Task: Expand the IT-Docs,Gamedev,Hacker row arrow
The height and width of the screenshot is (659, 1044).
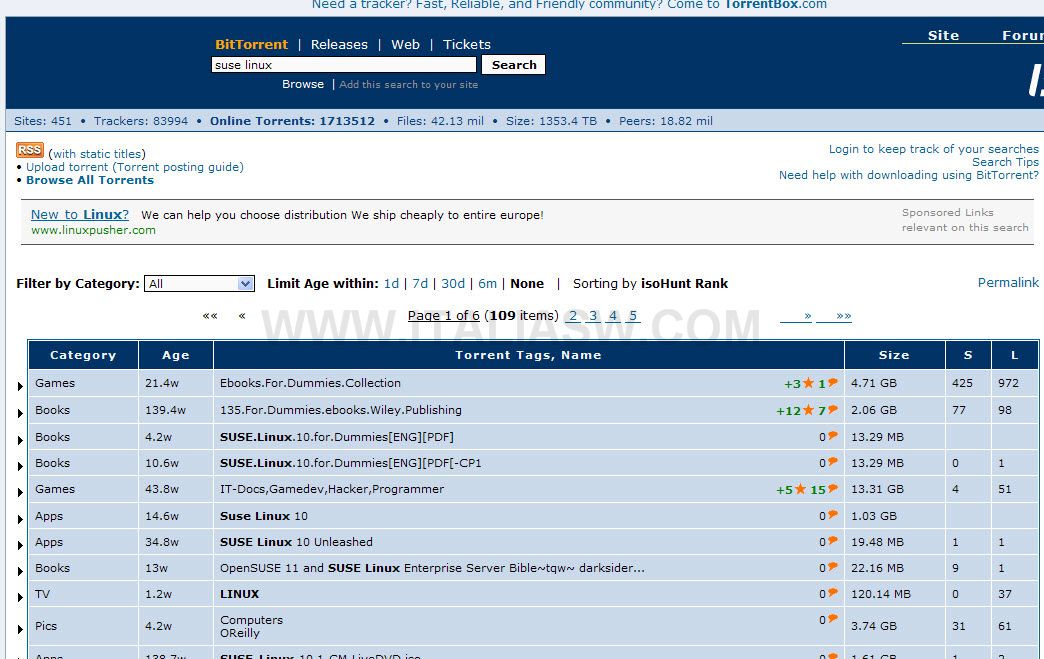Action: (x=20, y=492)
